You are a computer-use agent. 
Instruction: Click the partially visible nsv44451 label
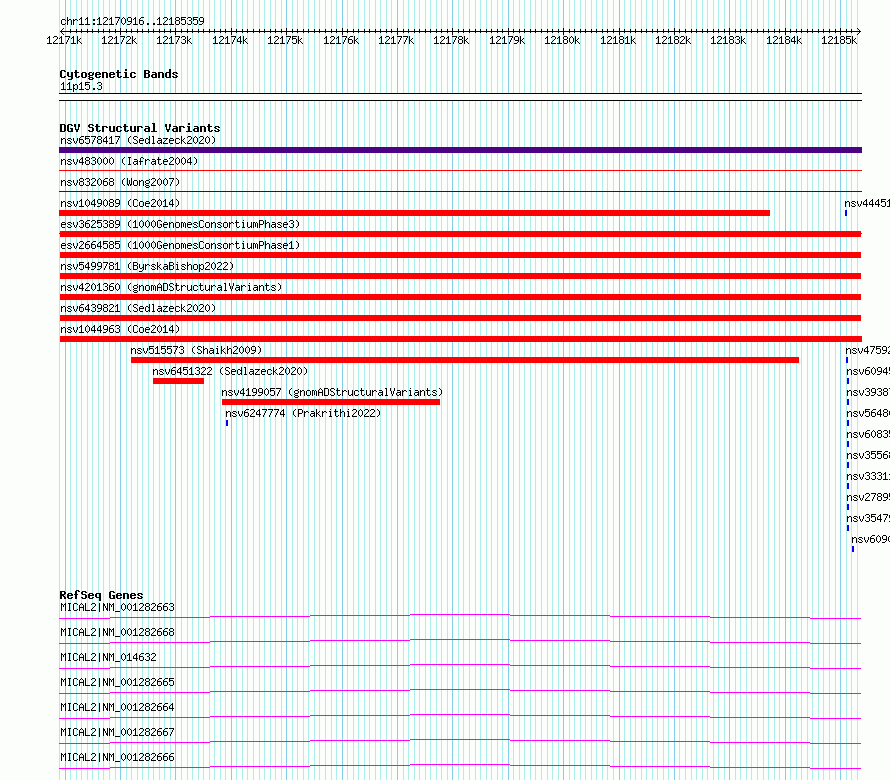[x=867, y=203]
